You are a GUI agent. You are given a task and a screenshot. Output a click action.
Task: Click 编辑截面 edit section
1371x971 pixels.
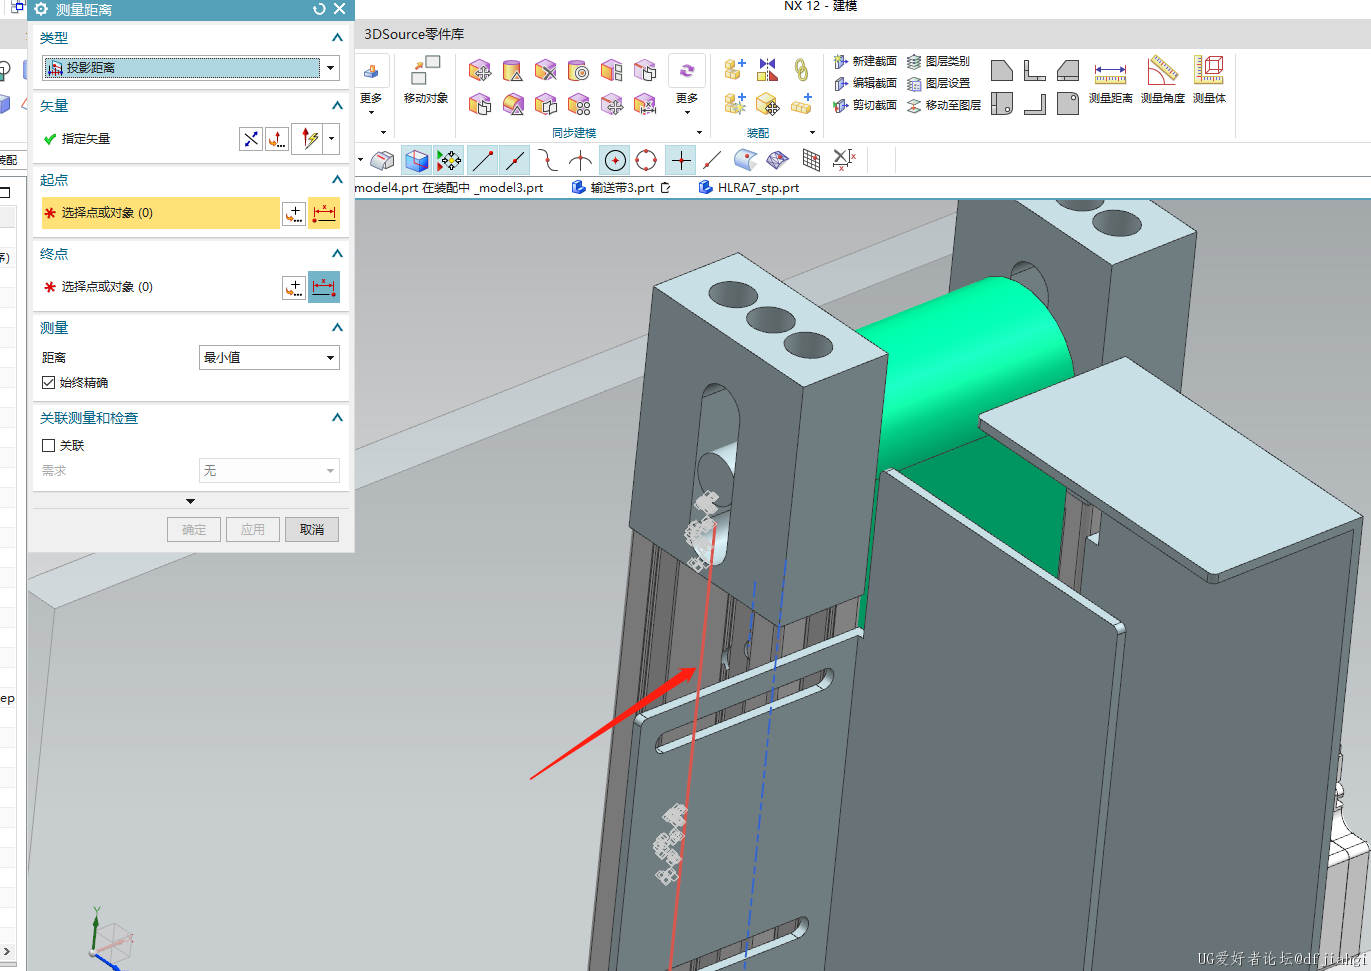[x=866, y=83]
